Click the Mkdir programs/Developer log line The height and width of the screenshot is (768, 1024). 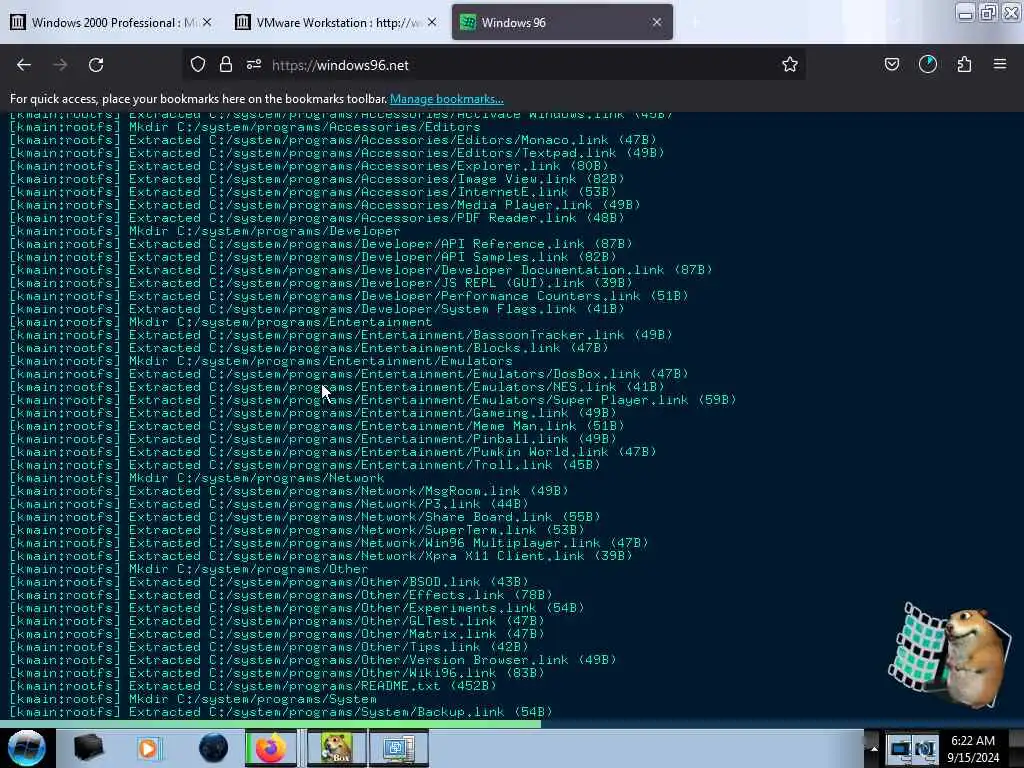click(x=204, y=231)
